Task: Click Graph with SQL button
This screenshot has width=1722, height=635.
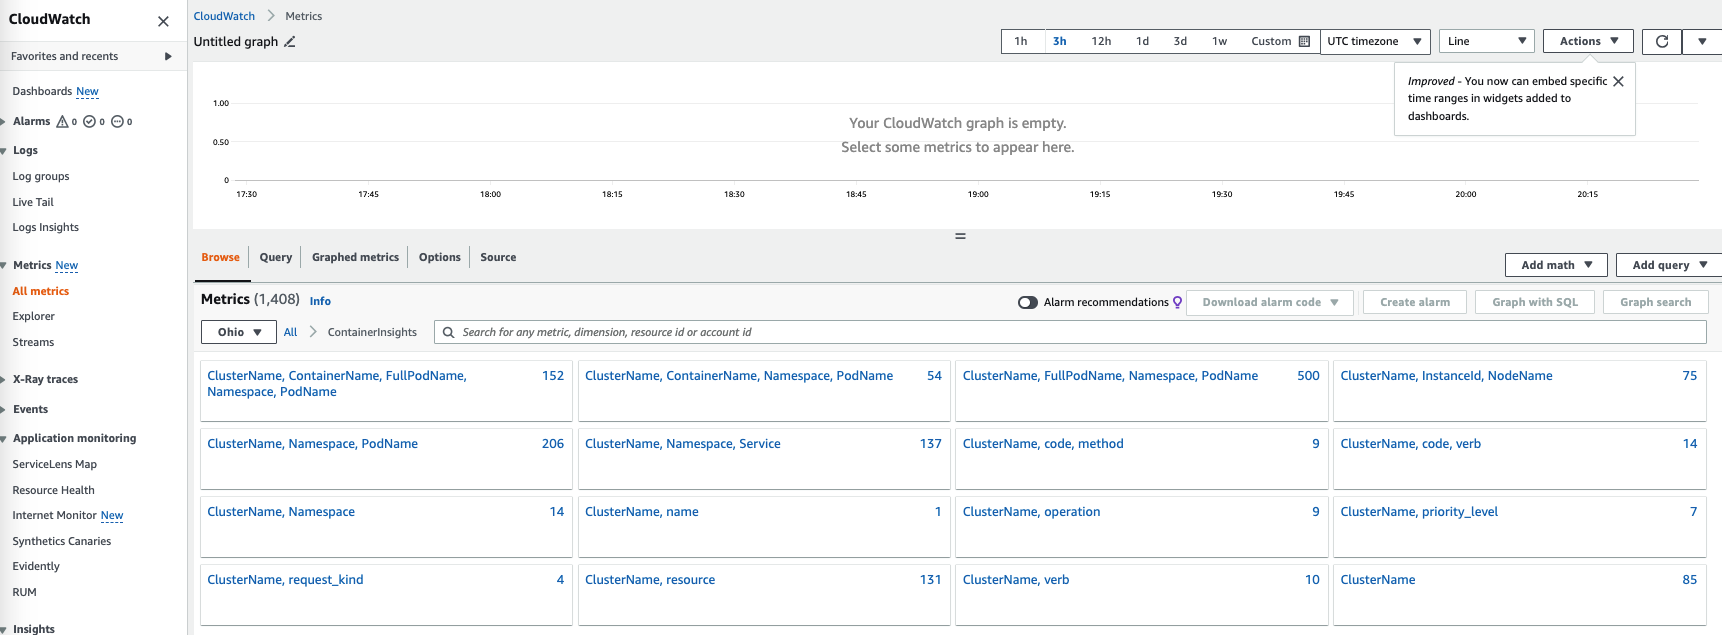Action: tap(1535, 302)
